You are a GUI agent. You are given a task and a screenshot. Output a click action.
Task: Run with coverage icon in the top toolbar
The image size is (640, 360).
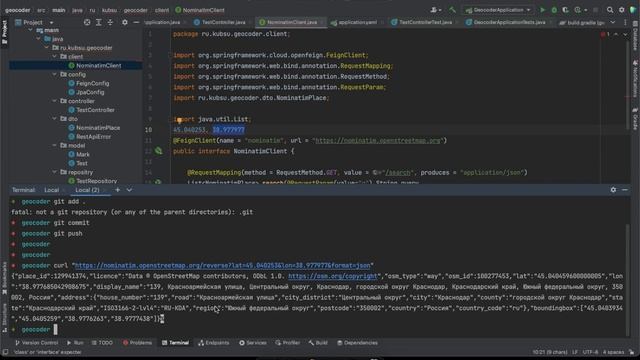coord(565,10)
